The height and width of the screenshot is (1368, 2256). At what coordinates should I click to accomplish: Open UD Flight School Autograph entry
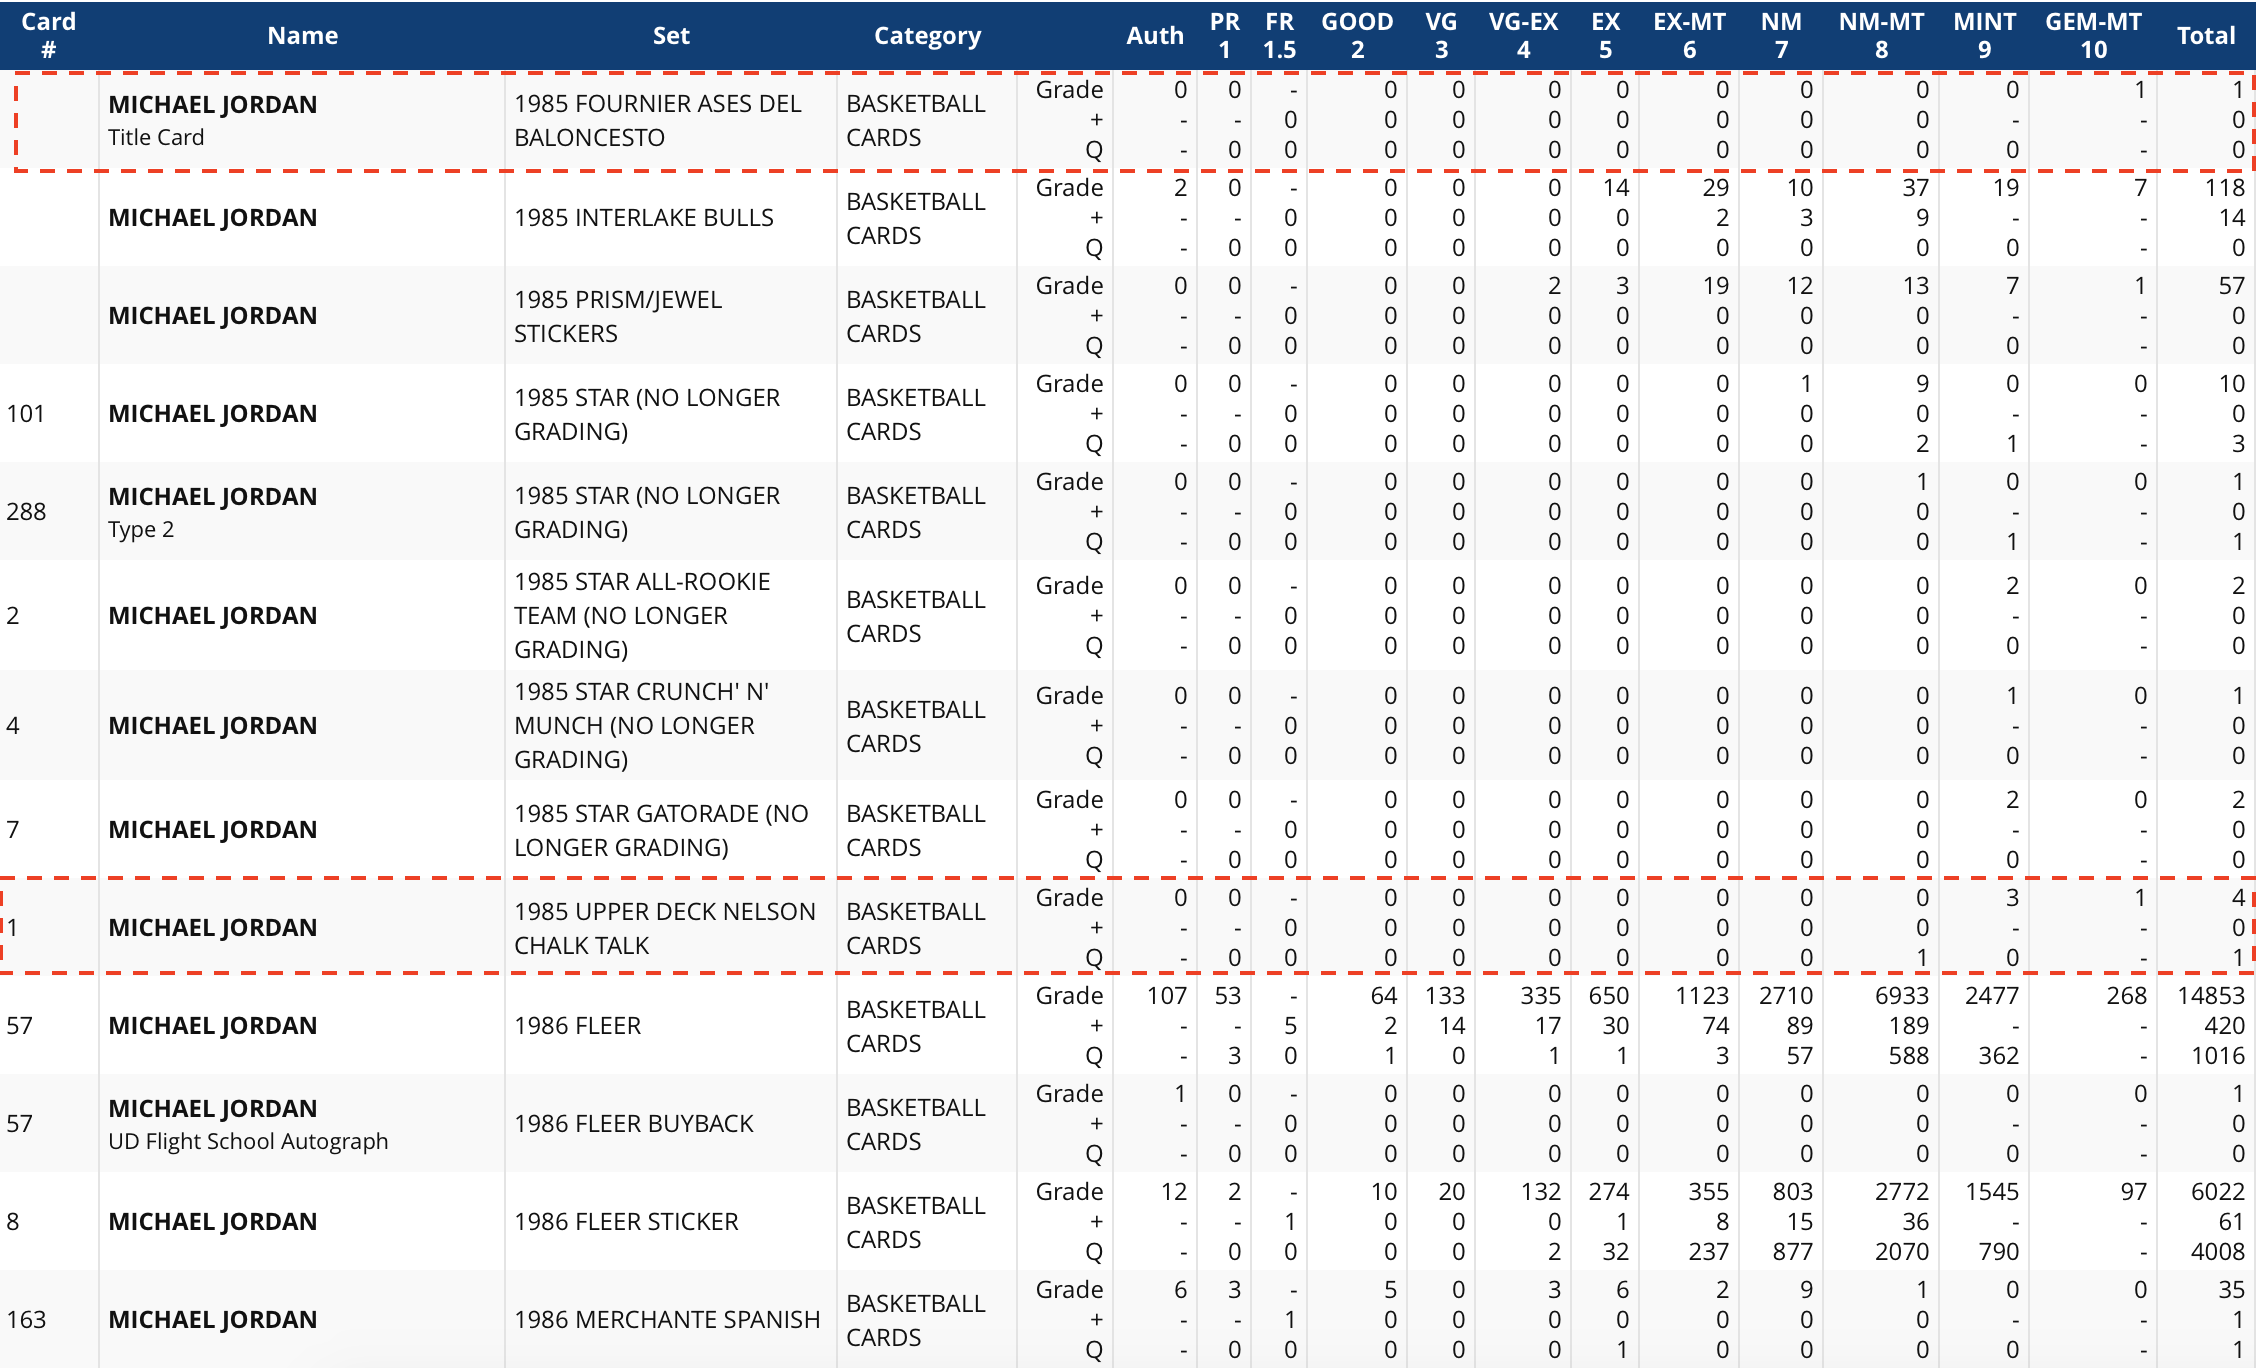coord(247,1141)
